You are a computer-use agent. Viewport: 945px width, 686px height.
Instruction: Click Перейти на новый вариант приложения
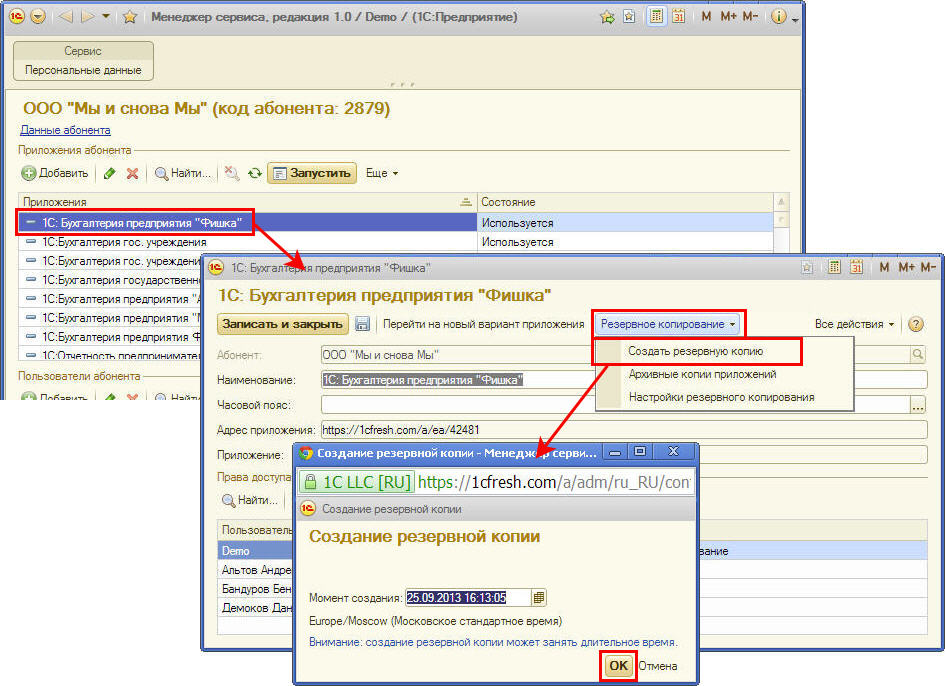pyautogui.click(x=483, y=324)
